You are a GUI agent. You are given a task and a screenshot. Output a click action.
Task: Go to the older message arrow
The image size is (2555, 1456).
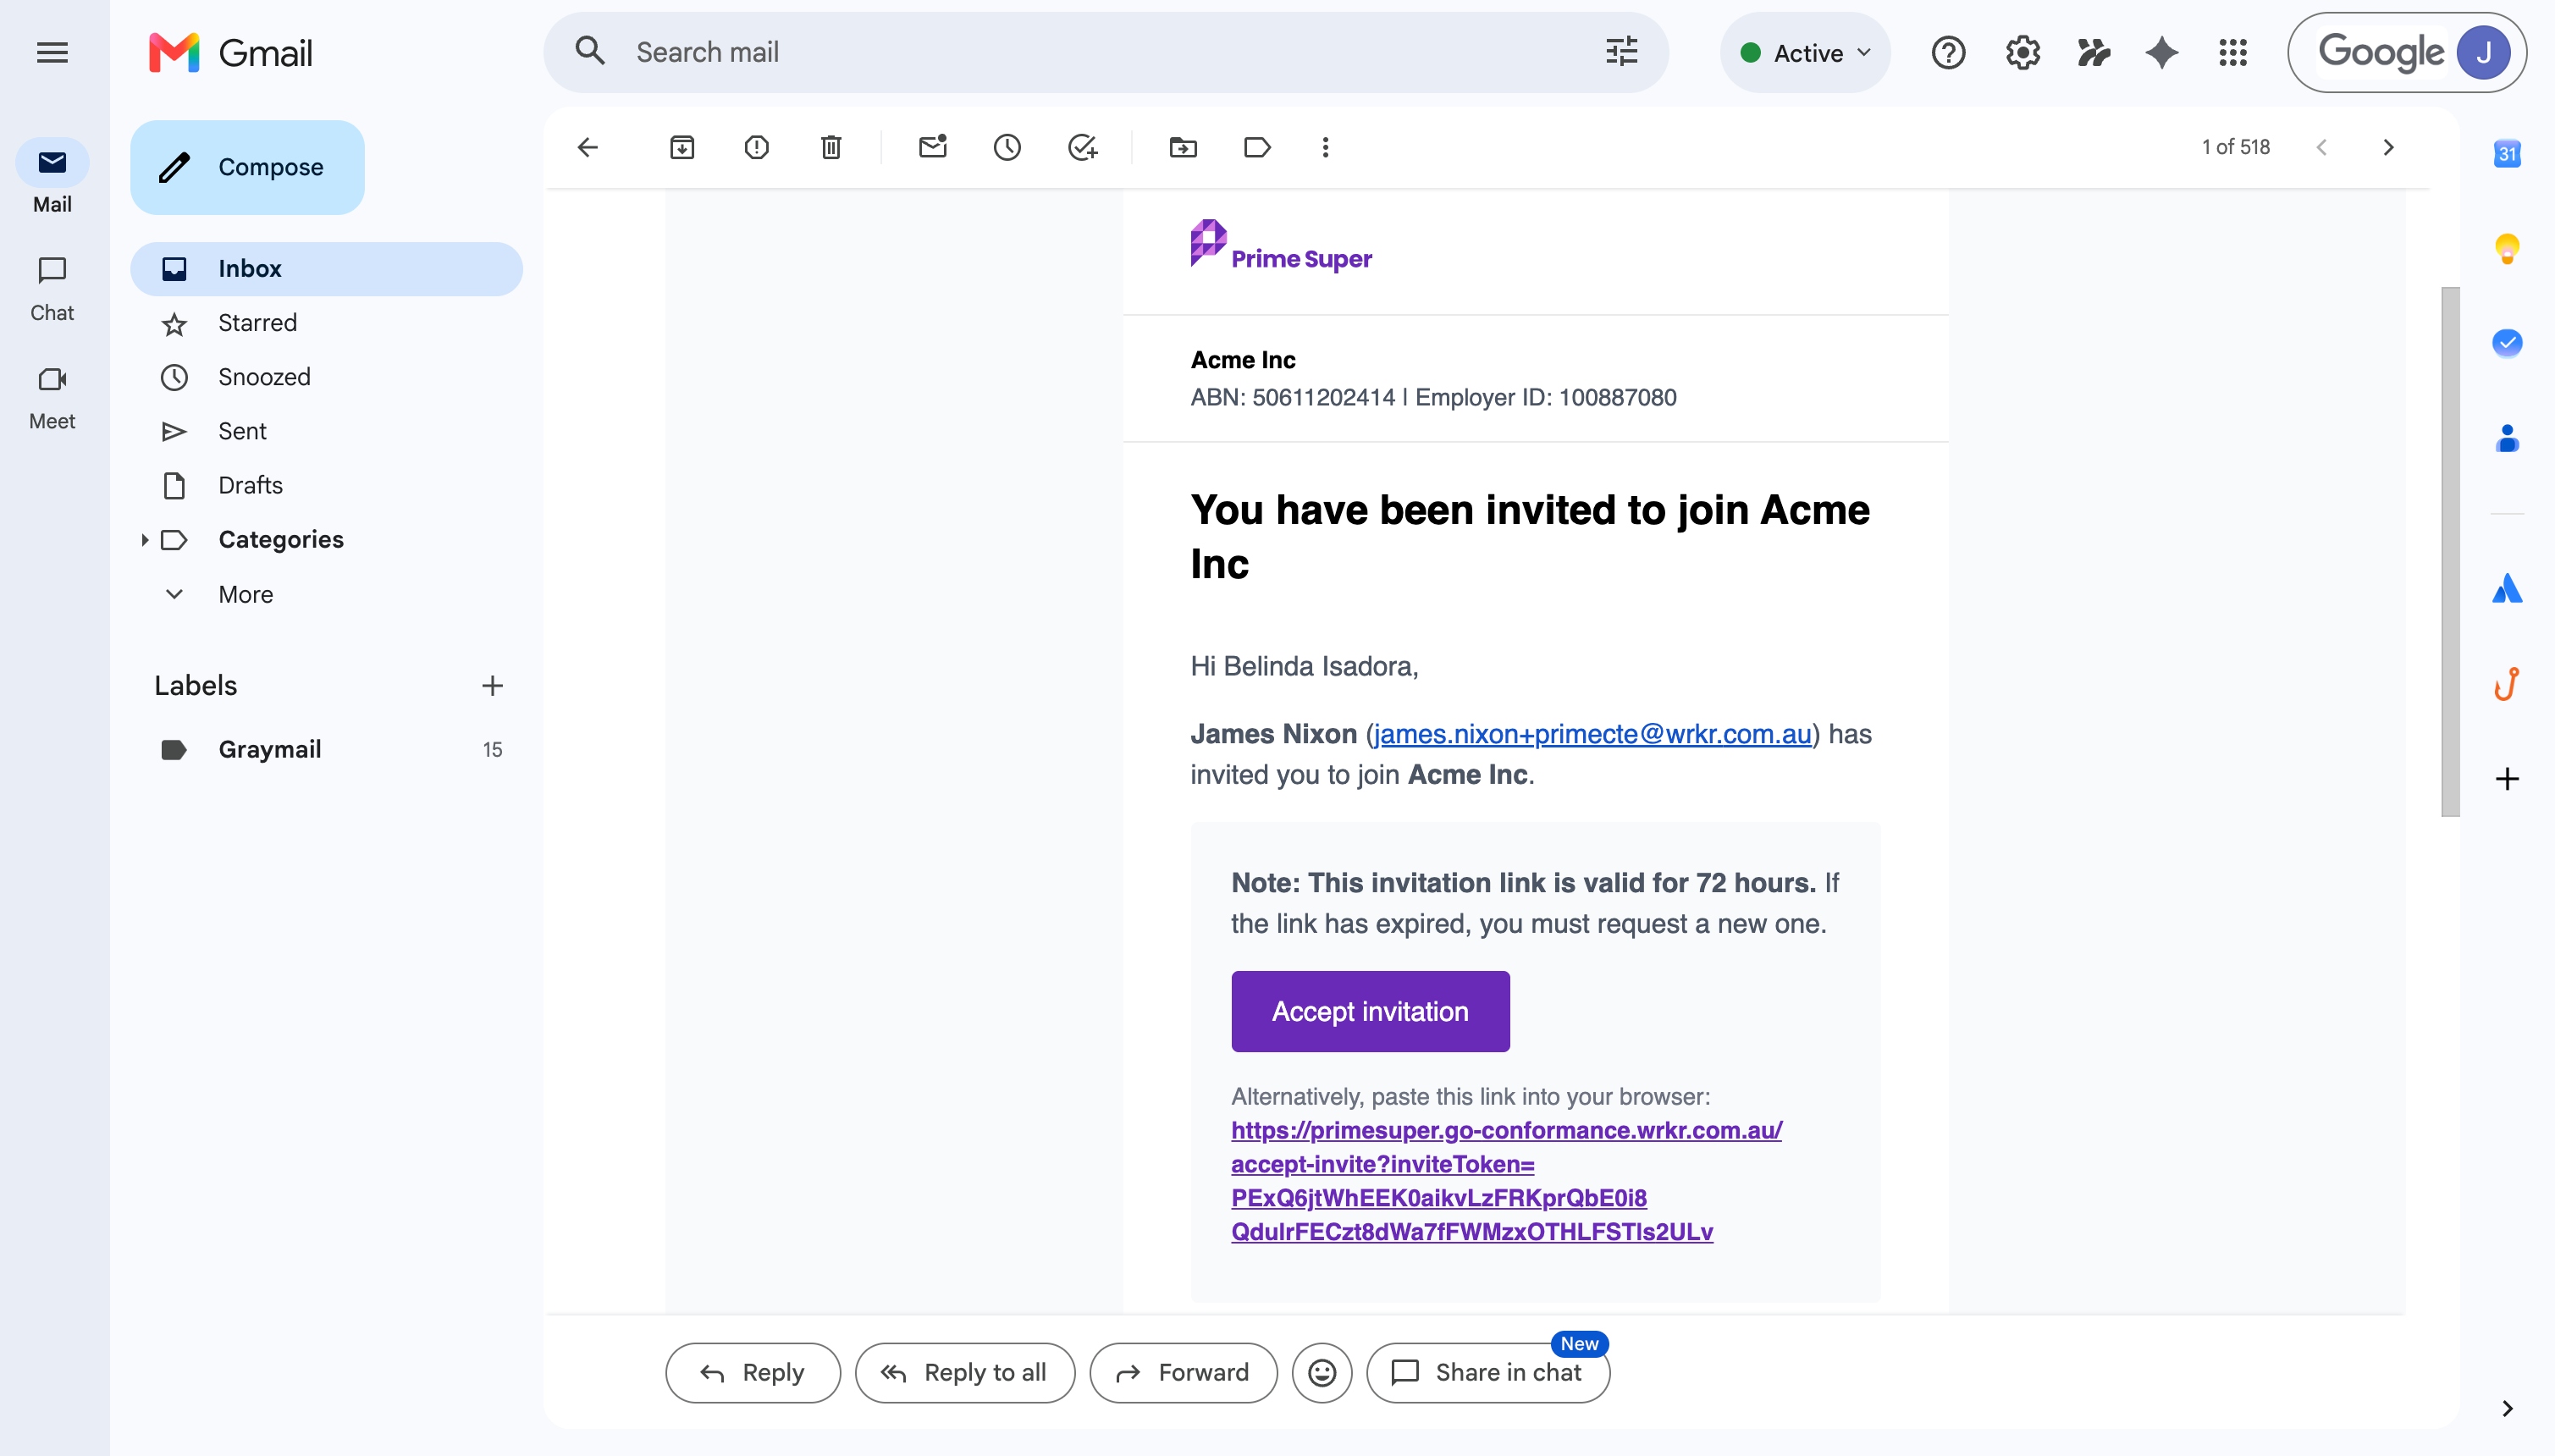(x=2388, y=148)
